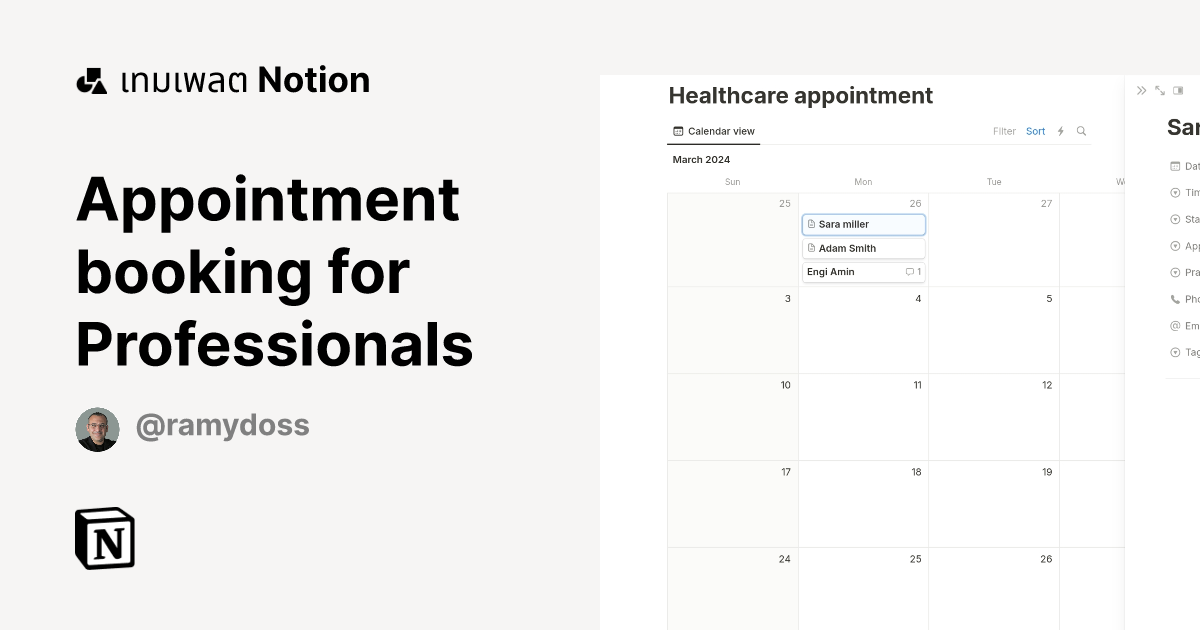
Task: Open the Time property dropdown
Action: click(x=1173, y=192)
